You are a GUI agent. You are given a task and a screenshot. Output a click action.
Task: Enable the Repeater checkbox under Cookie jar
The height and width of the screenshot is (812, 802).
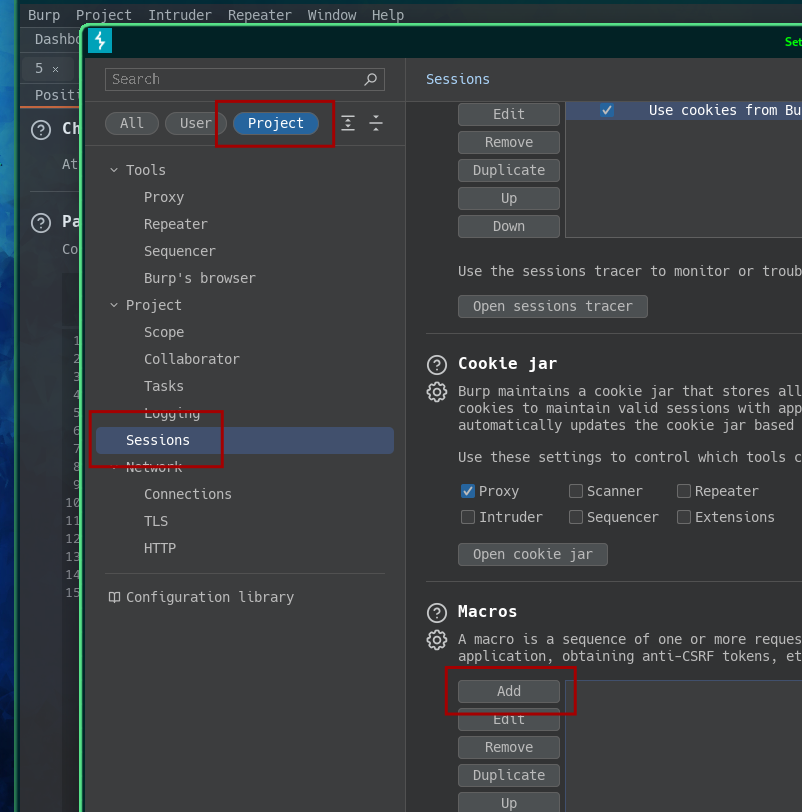point(683,491)
